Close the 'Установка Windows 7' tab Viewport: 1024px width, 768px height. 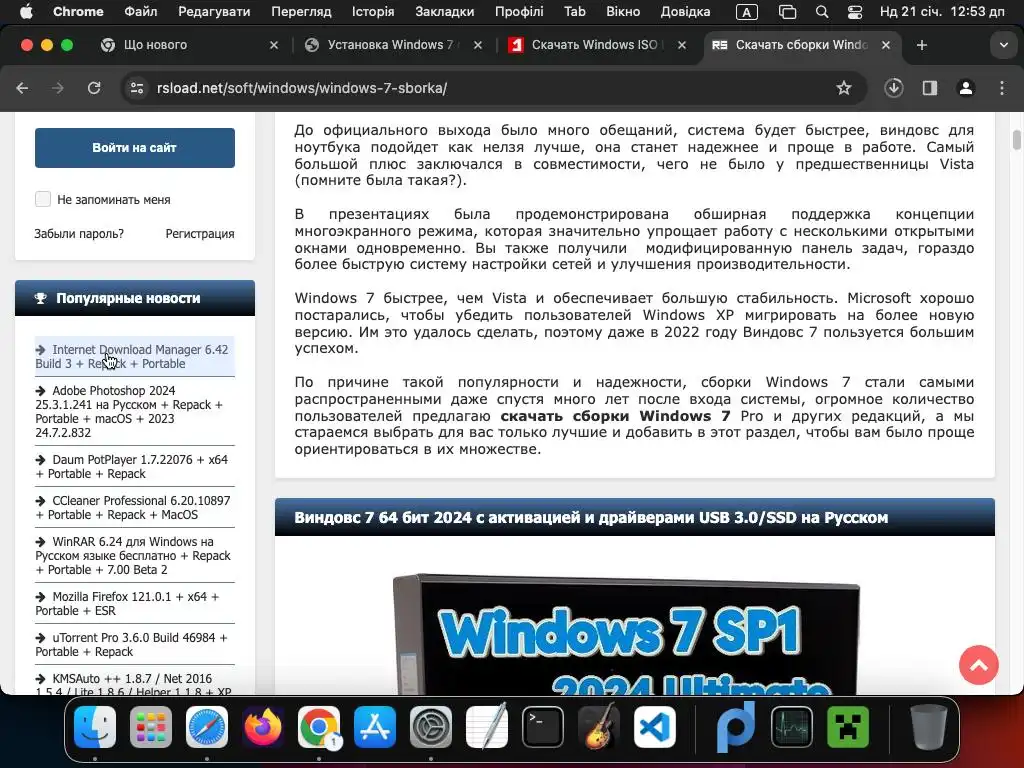click(x=478, y=45)
